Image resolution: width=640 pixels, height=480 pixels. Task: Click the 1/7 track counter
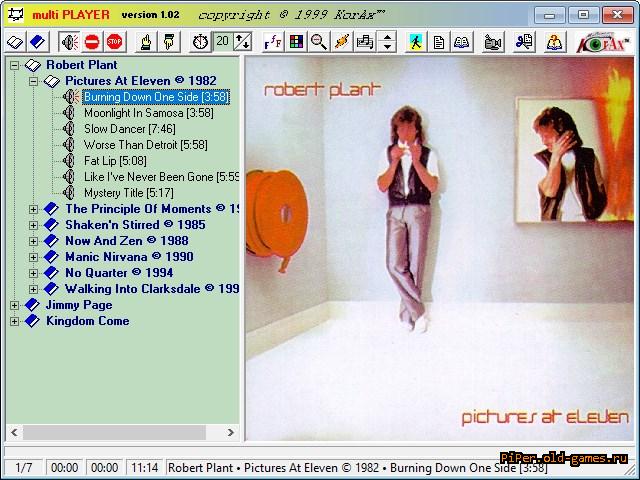pyautogui.click(x=24, y=467)
